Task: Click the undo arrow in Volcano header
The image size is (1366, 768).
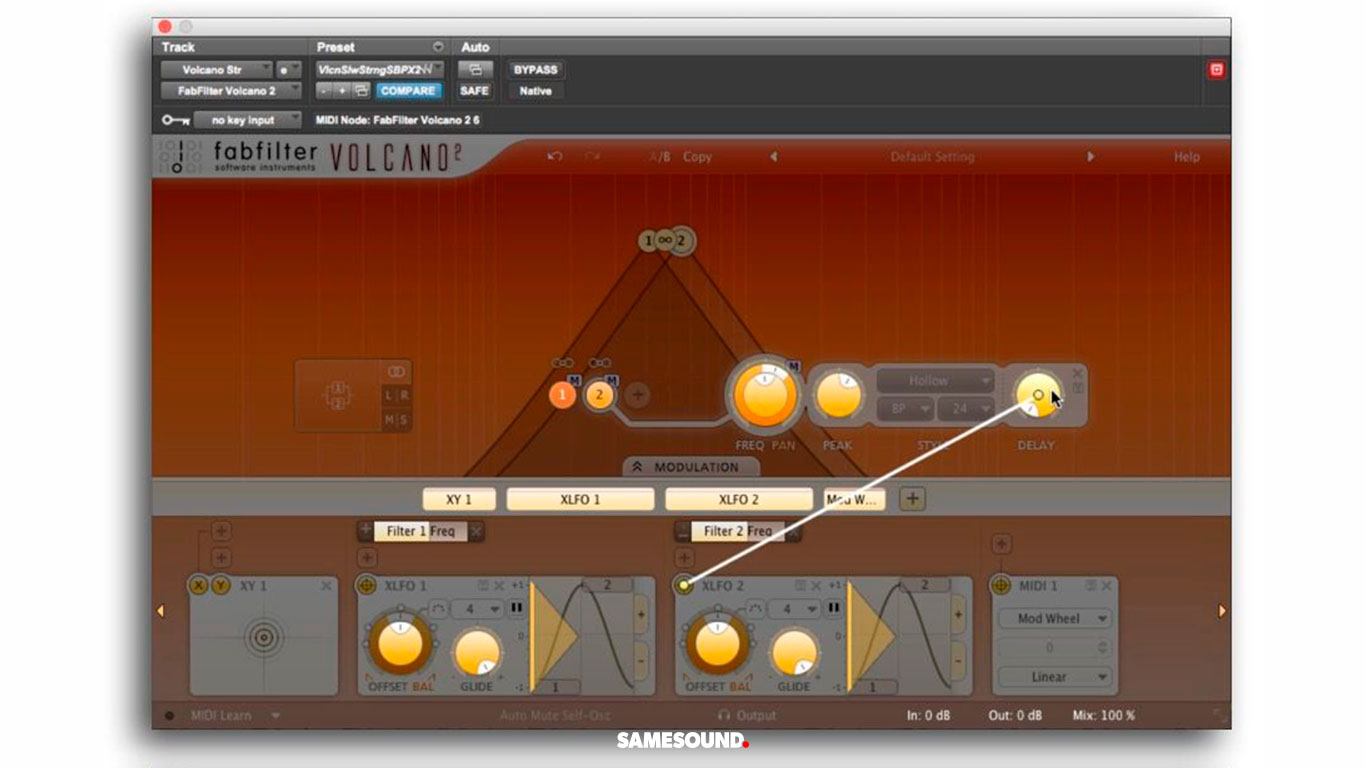Action: [555, 157]
